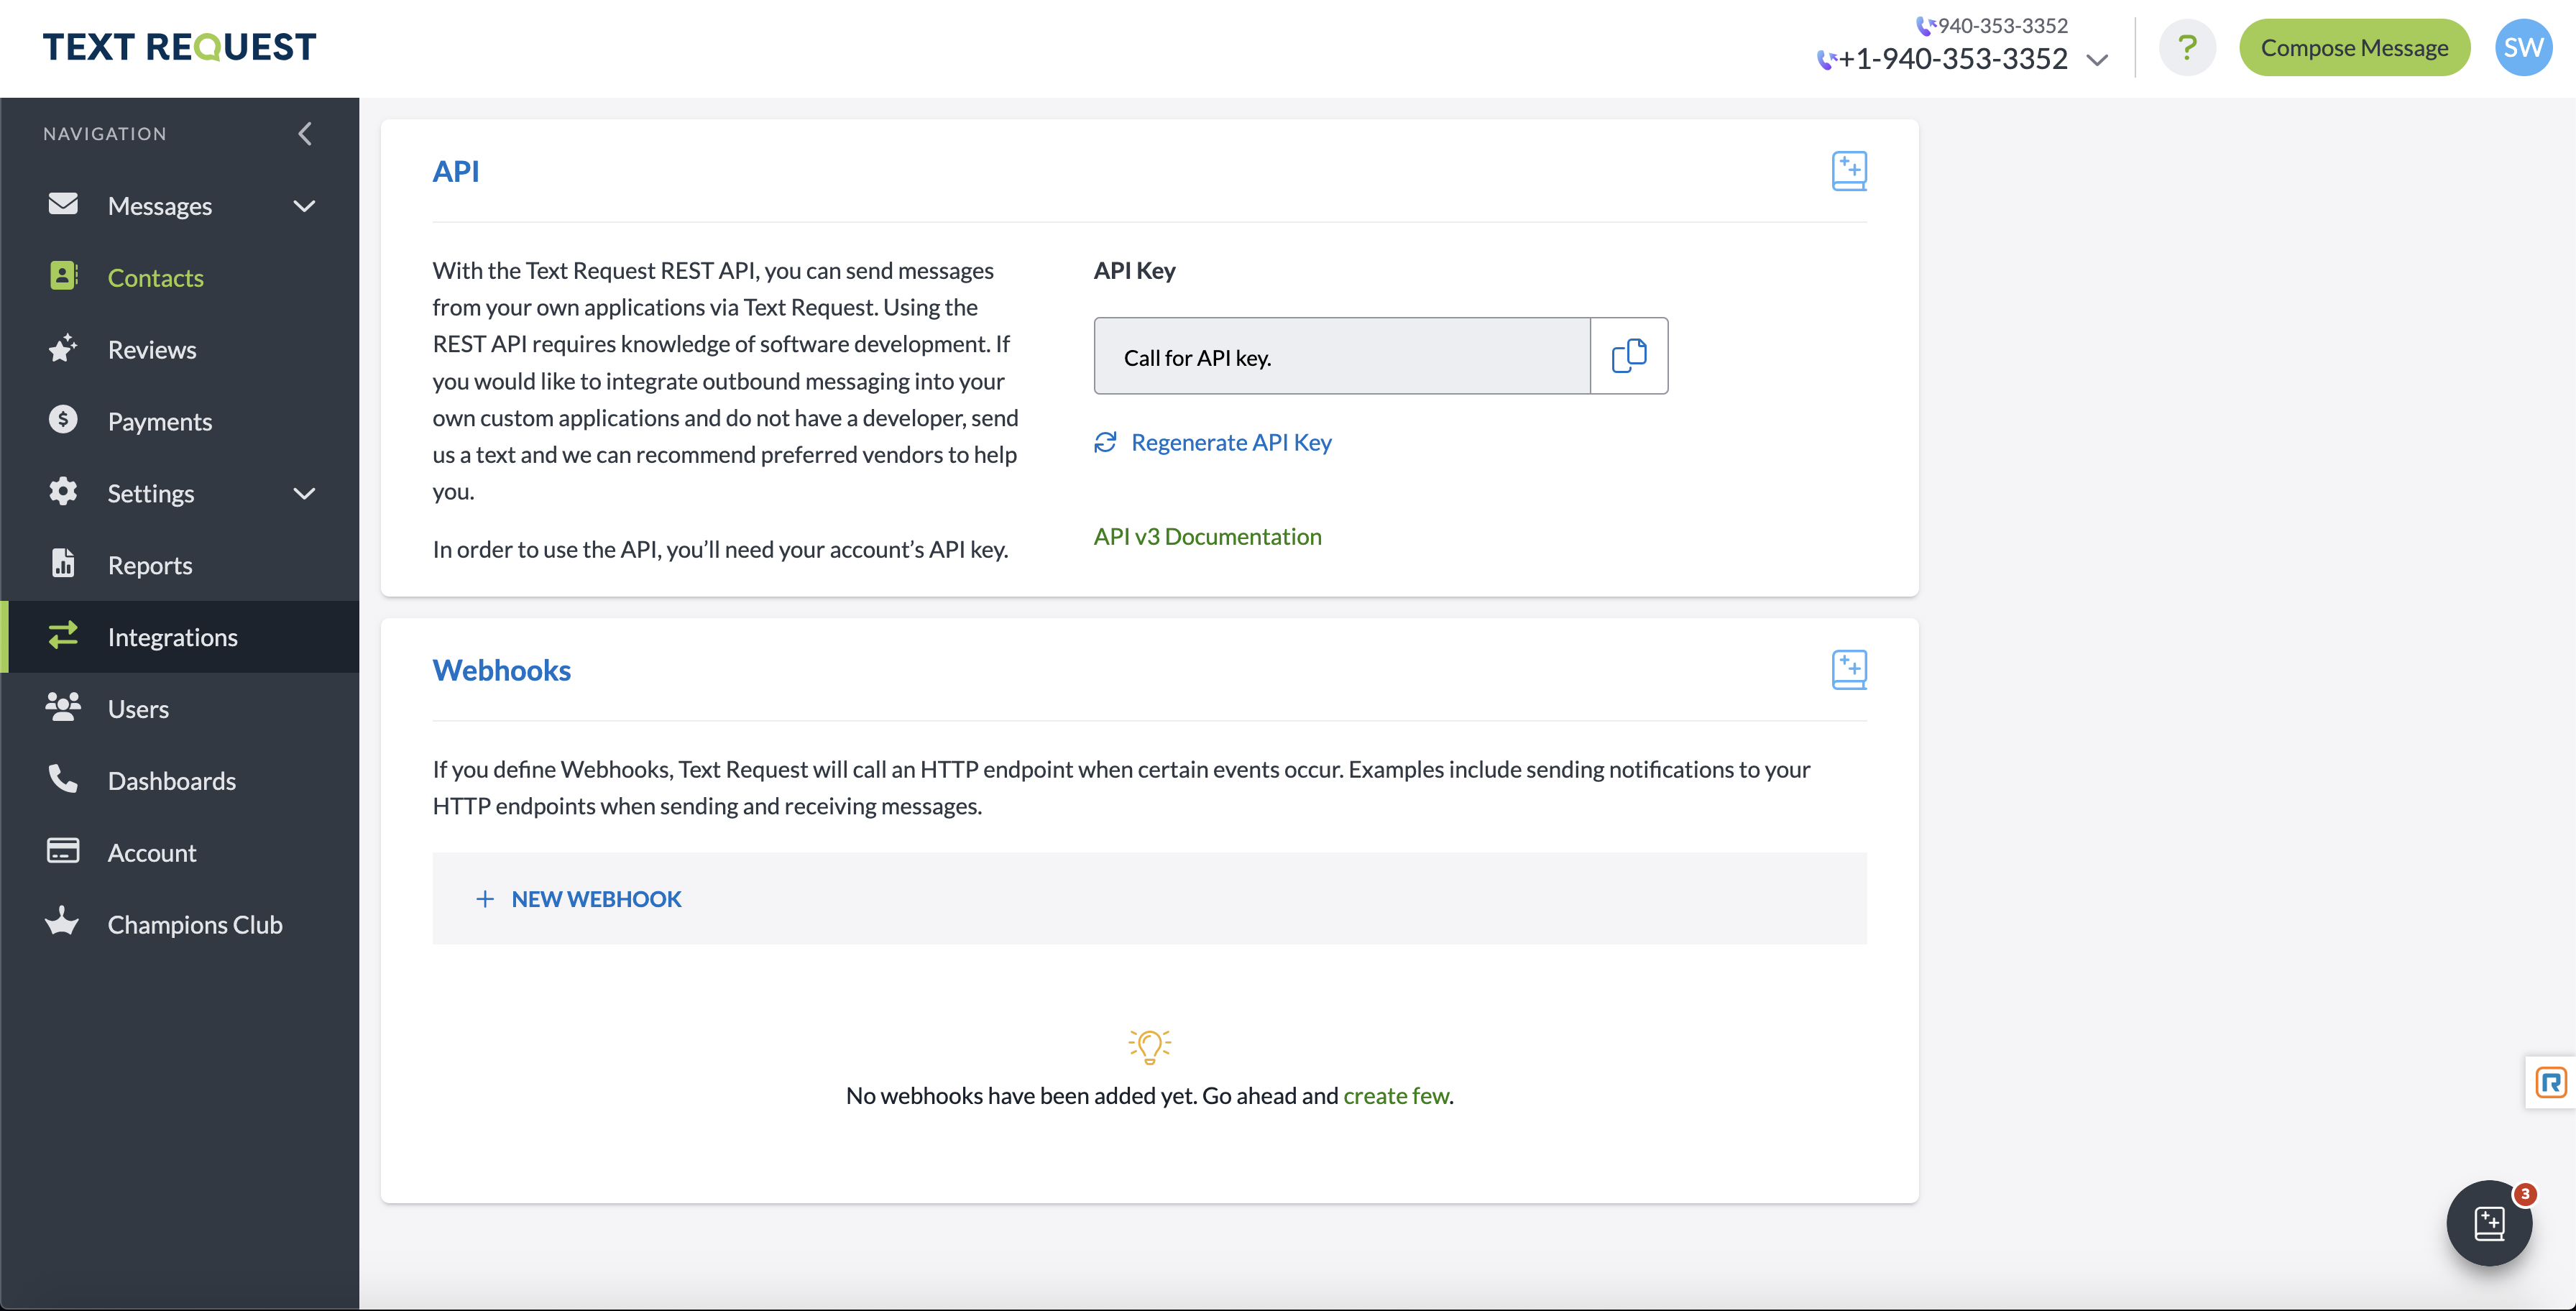Open Dashboards from the sidebar
This screenshot has width=2576, height=1311.
(x=172, y=782)
